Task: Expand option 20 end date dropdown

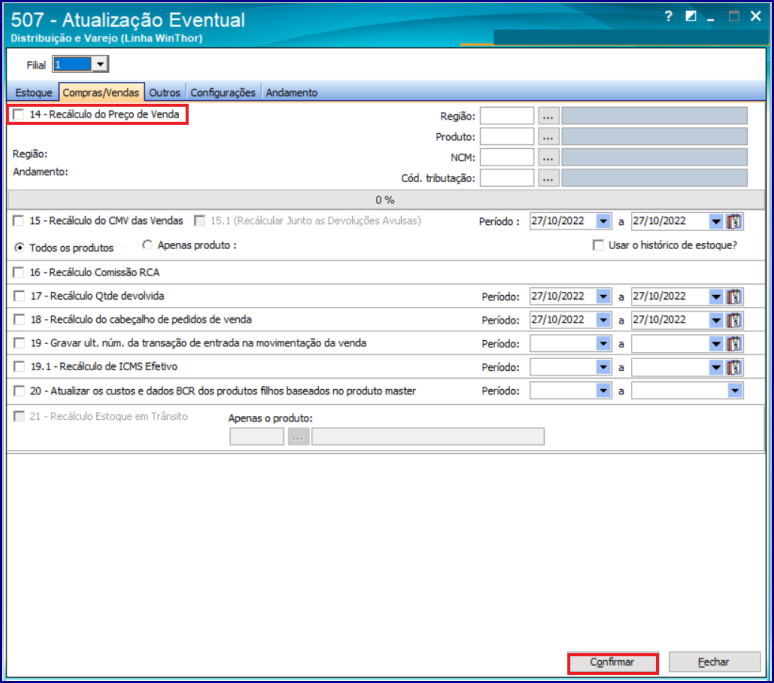Action: pyautogui.click(x=735, y=391)
